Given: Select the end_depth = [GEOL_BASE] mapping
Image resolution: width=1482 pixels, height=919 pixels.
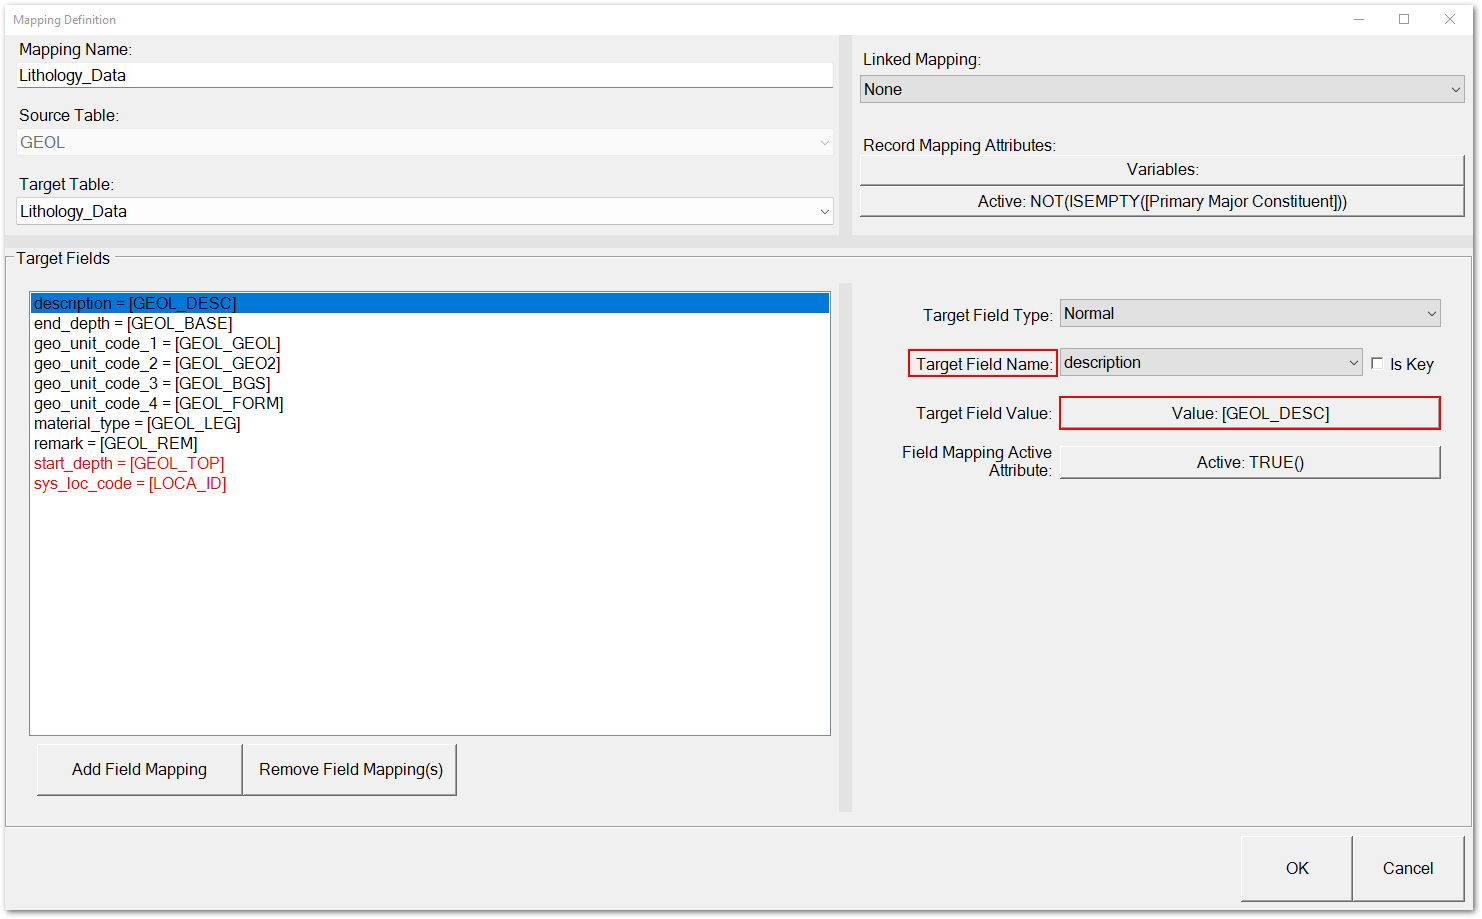Looking at the screenshot, I should coord(133,324).
